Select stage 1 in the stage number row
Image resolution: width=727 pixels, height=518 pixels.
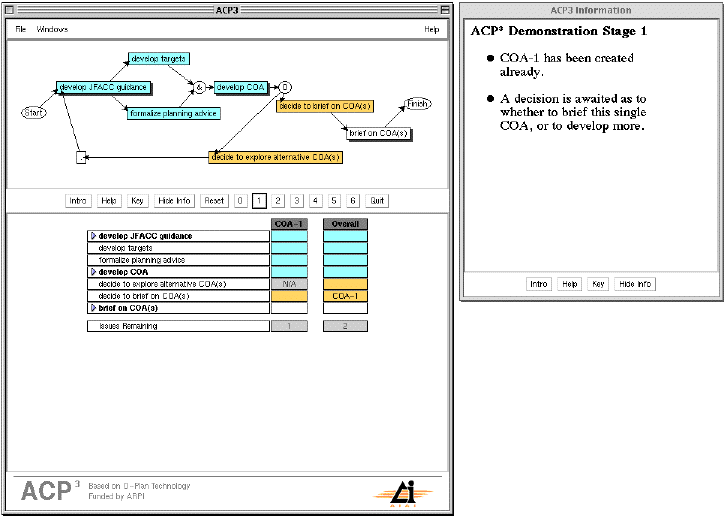[x=259, y=200]
